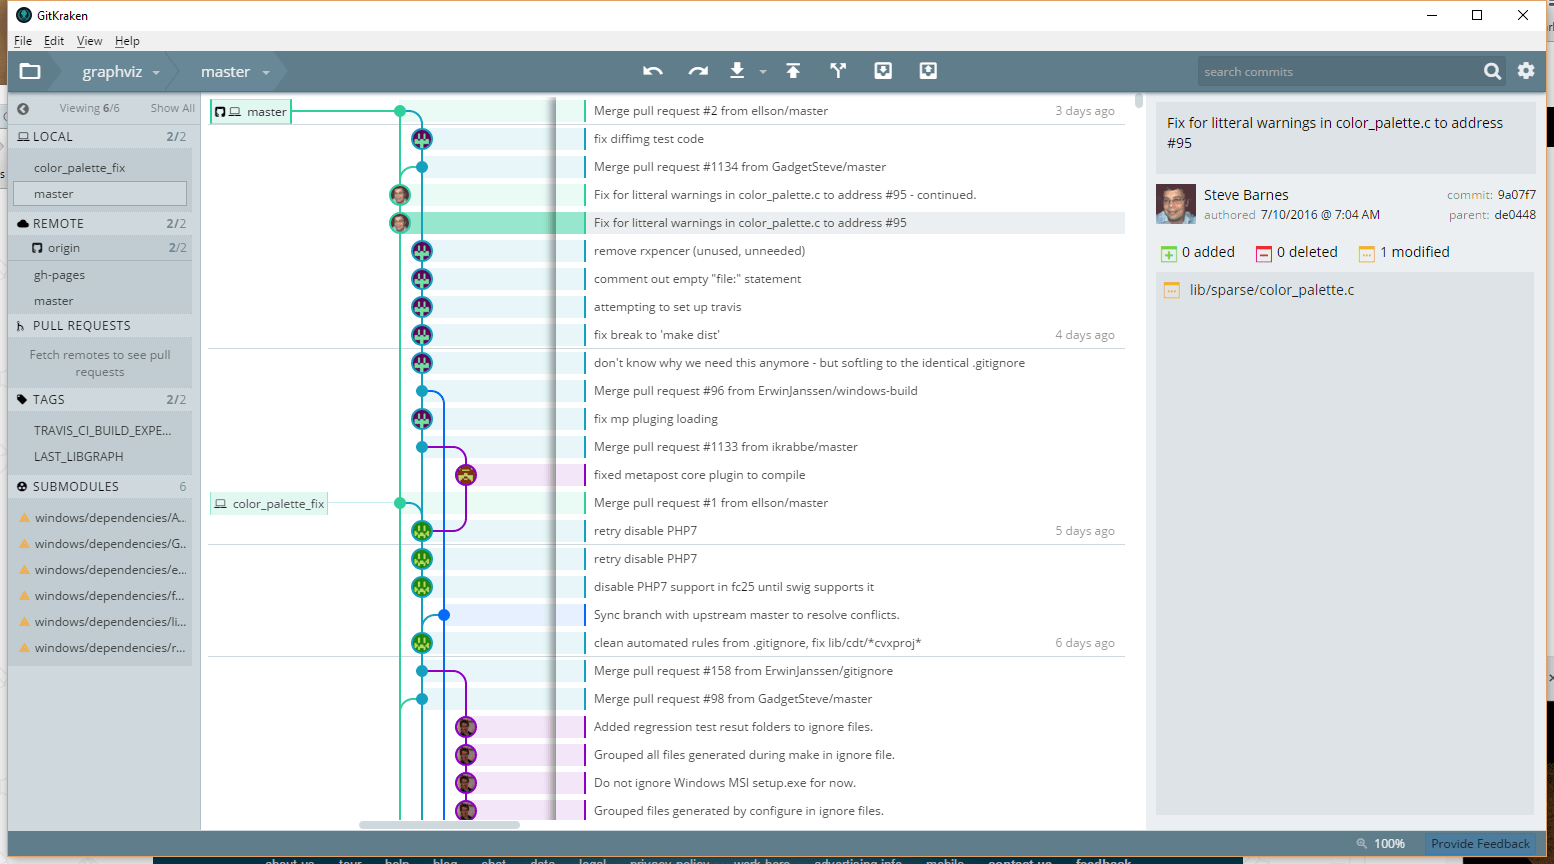The width and height of the screenshot is (1554, 864).
Task: Click the Stash icon in toolbar
Action: pyautogui.click(x=883, y=70)
